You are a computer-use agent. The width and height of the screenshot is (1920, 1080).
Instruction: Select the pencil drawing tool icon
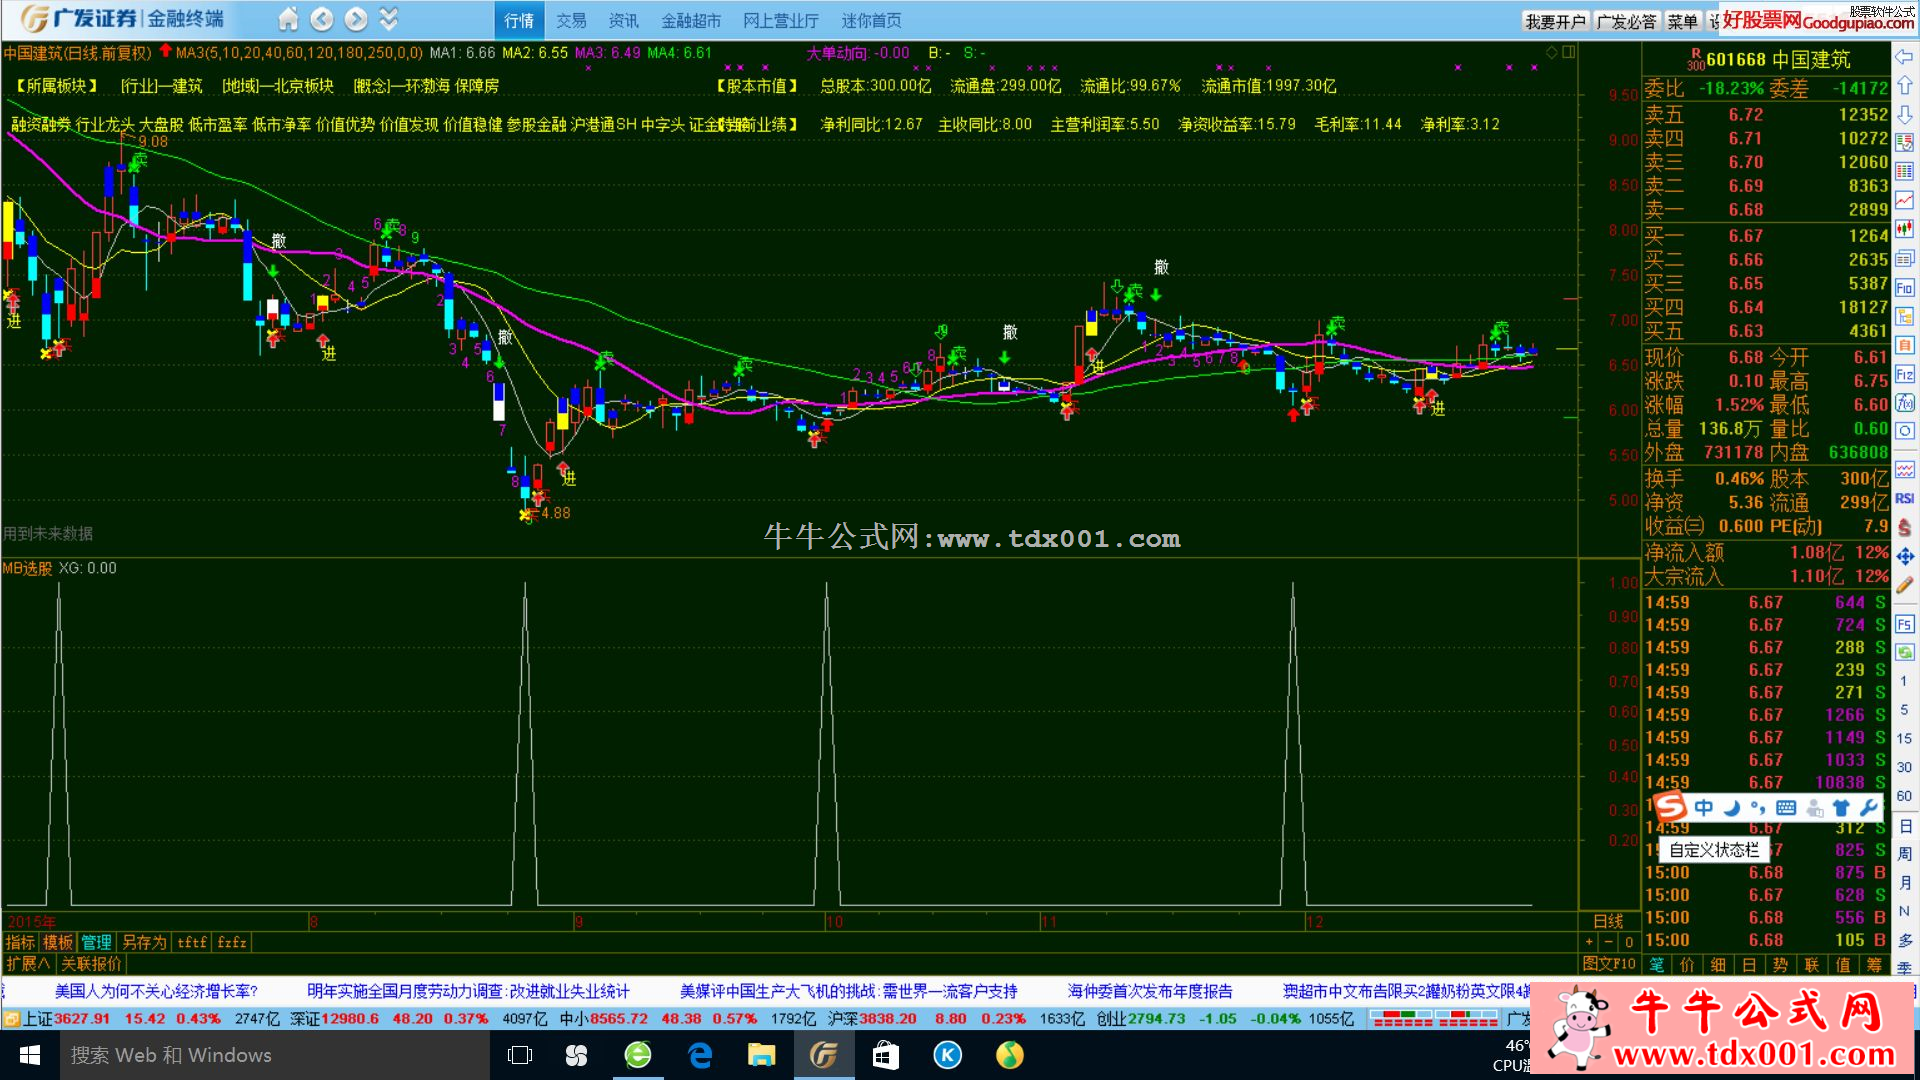pyautogui.click(x=1904, y=586)
